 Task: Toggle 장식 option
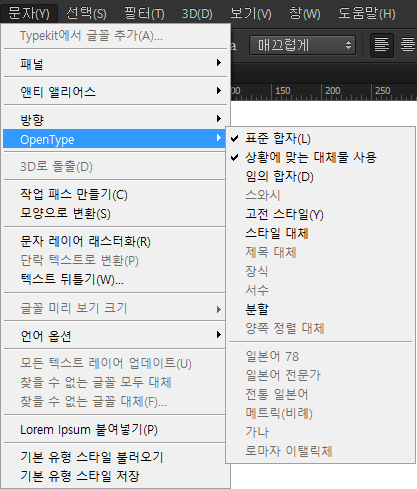pyautogui.click(x=320, y=271)
